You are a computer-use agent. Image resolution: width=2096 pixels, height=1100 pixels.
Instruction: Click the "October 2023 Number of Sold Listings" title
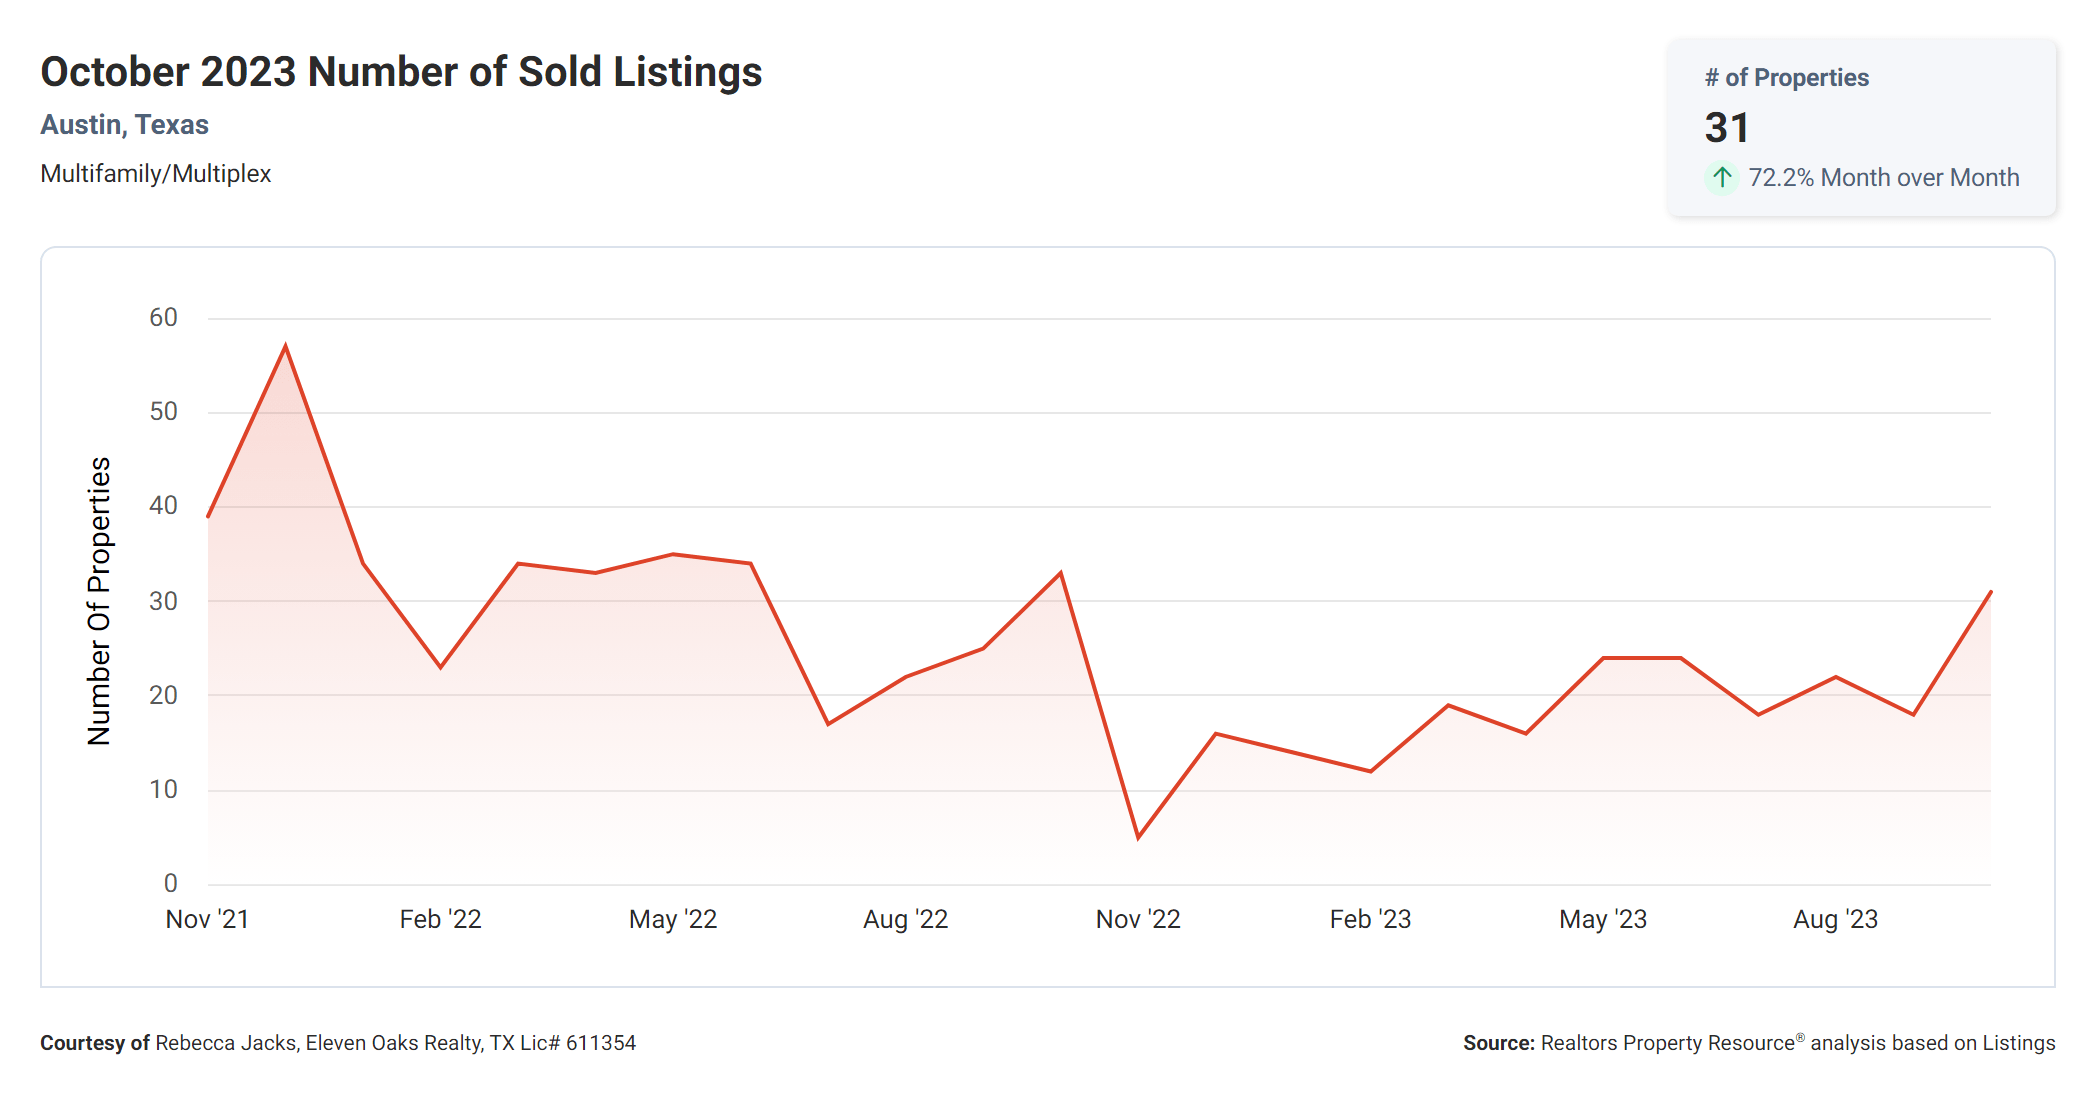[x=401, y=72]
